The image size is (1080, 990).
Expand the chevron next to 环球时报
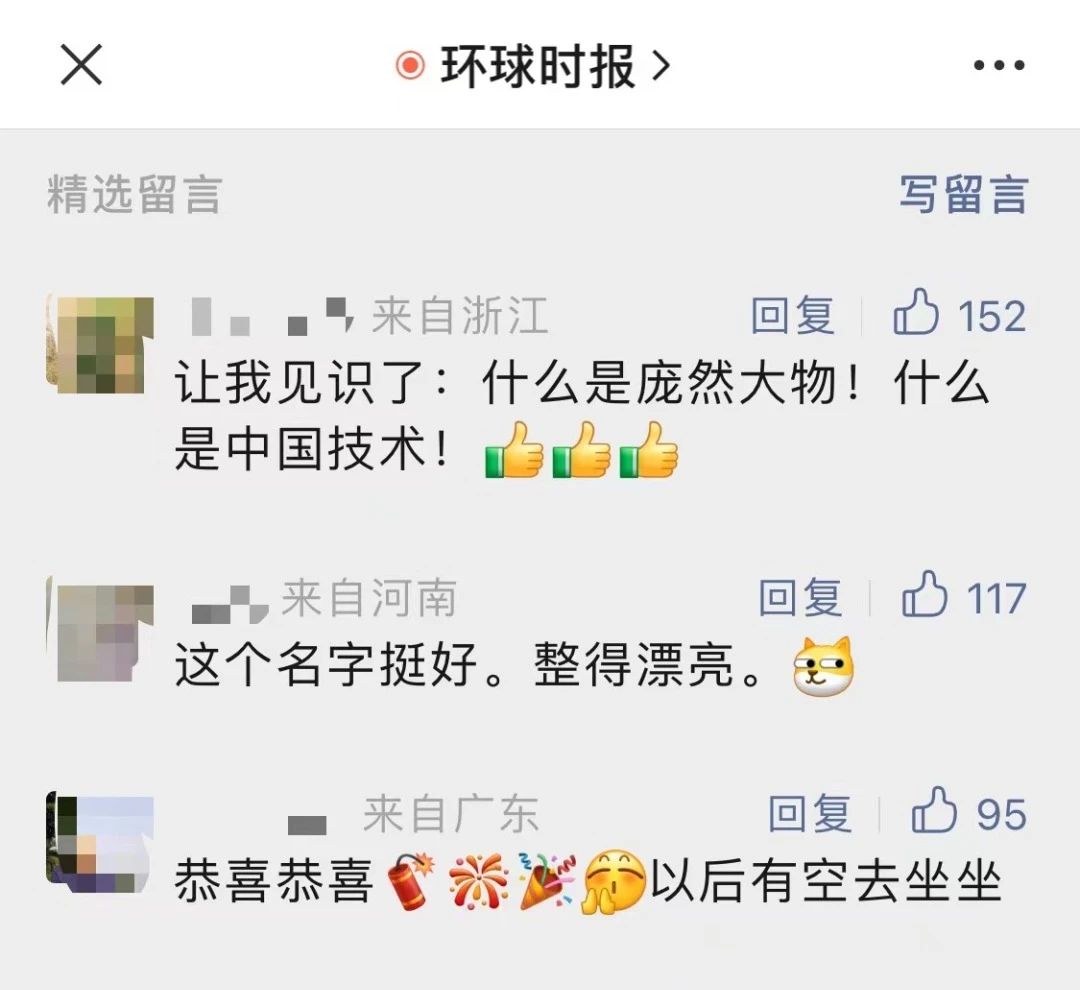click(661, 66)
